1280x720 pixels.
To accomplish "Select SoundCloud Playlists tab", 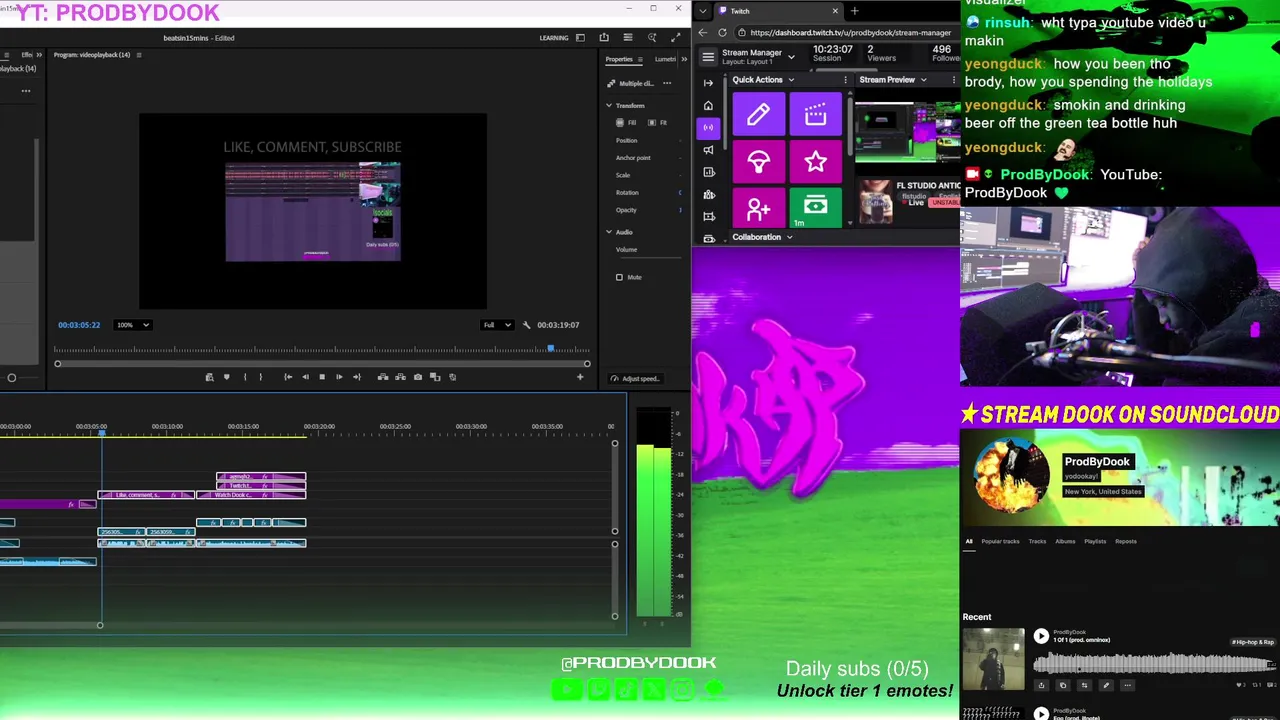I will [1095, 542].
